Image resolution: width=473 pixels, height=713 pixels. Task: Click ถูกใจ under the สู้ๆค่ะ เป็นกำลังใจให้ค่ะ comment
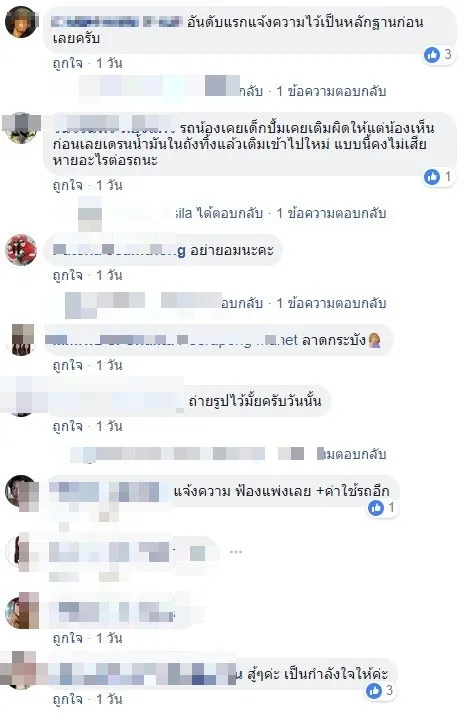[68, 699]
